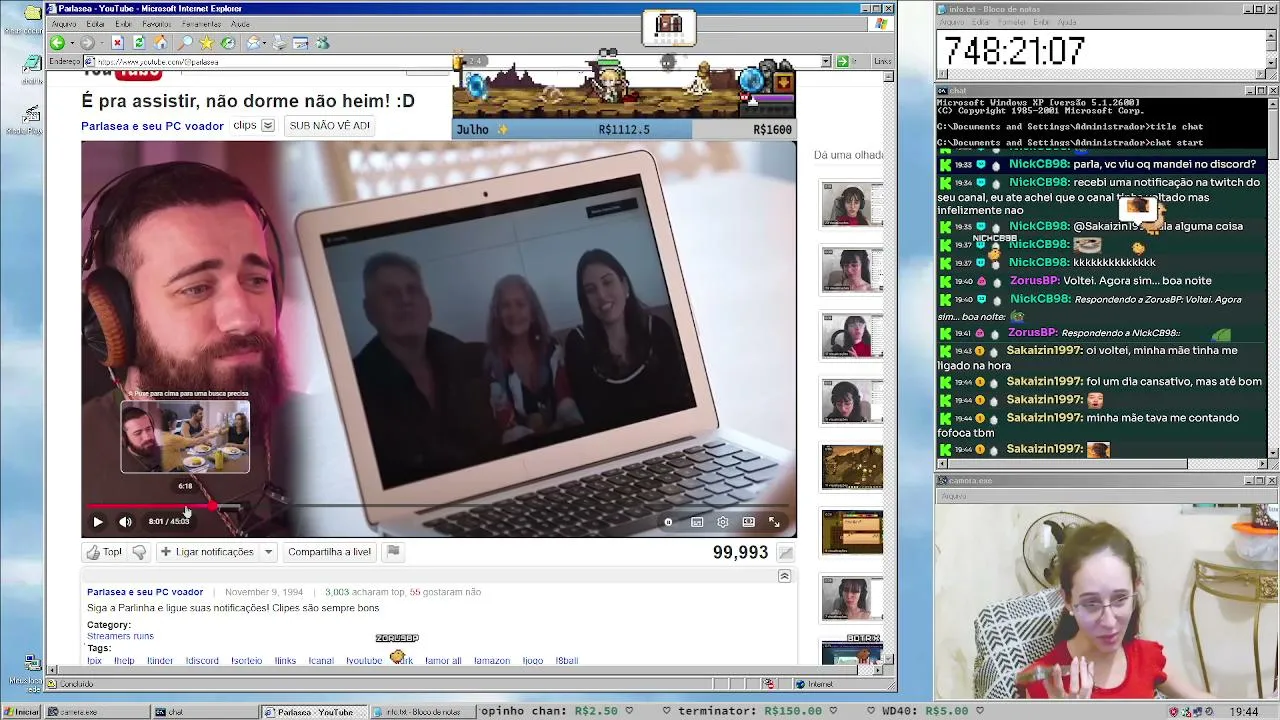Mute the video volume

click(125, 521)
